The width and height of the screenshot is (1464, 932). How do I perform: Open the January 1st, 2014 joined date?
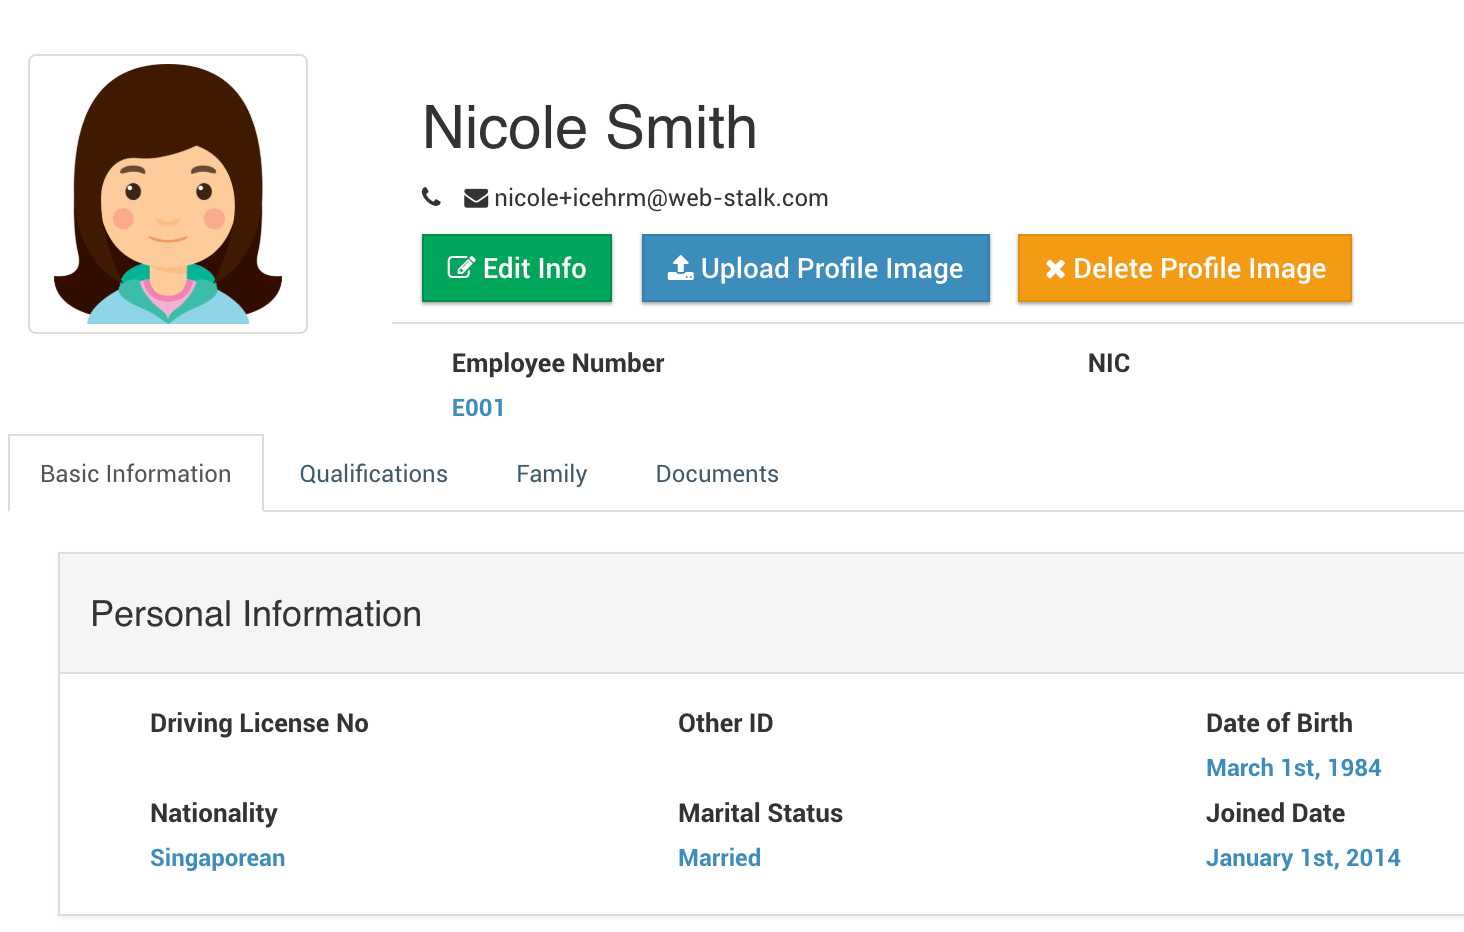click(x=1303, y=857)
